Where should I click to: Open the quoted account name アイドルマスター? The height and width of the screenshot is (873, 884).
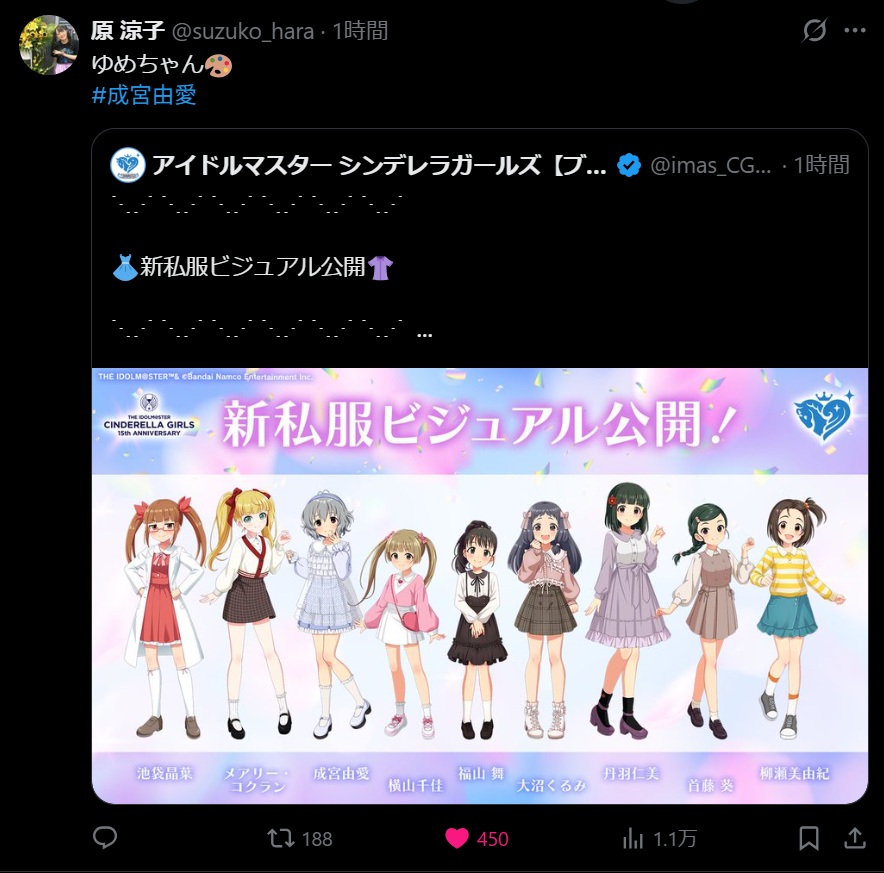379,165
